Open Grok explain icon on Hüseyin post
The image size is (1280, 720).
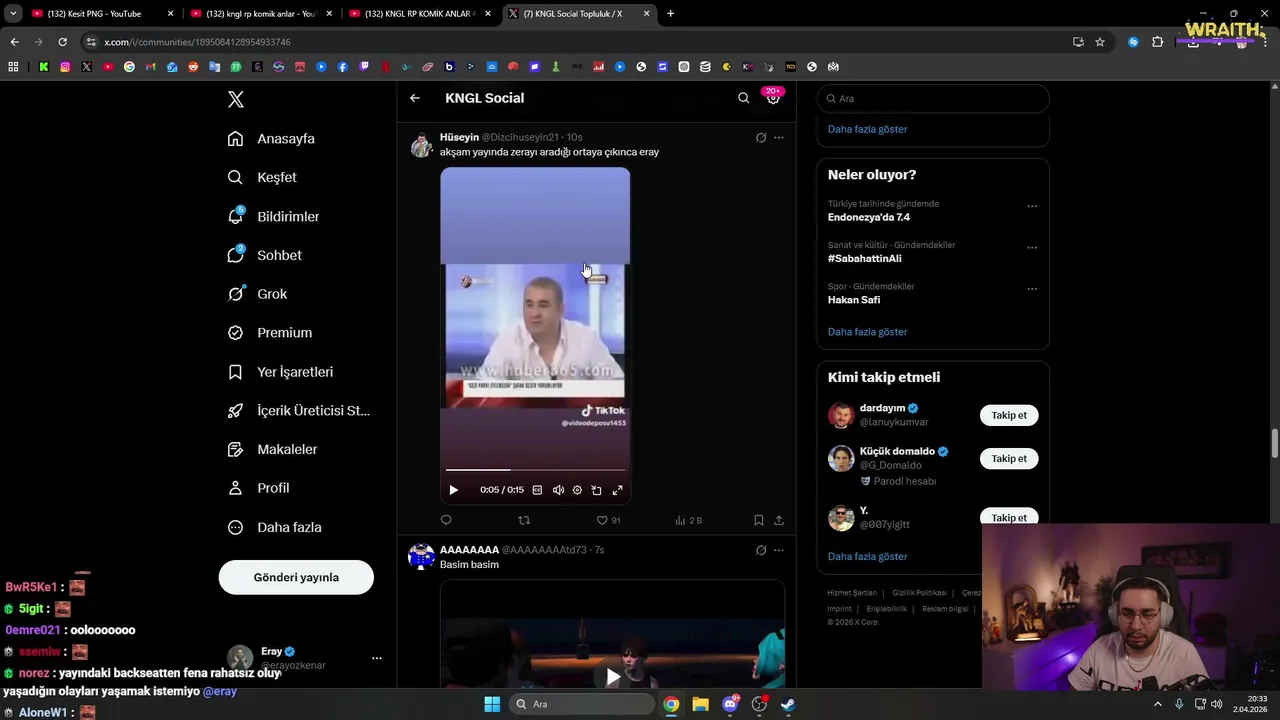pos(761,138)
